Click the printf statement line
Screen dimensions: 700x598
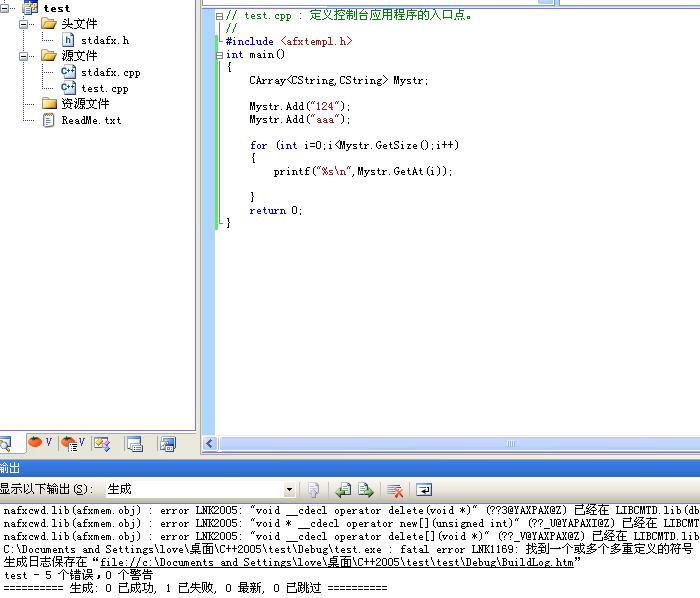[x=362, y=171]
